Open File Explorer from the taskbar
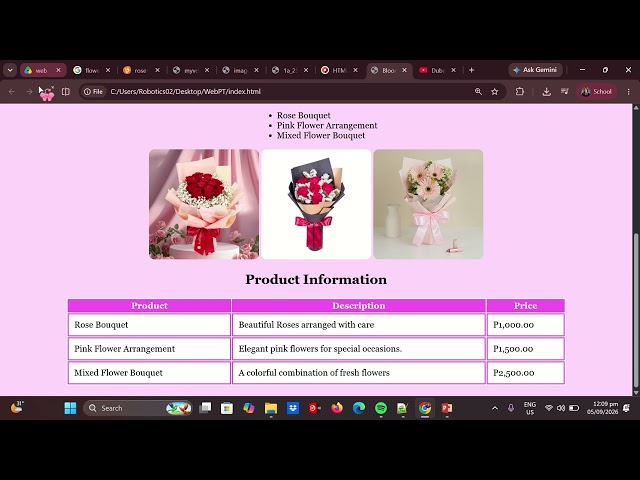Viewport: 640px width, 480px height. tap(271, 408)
